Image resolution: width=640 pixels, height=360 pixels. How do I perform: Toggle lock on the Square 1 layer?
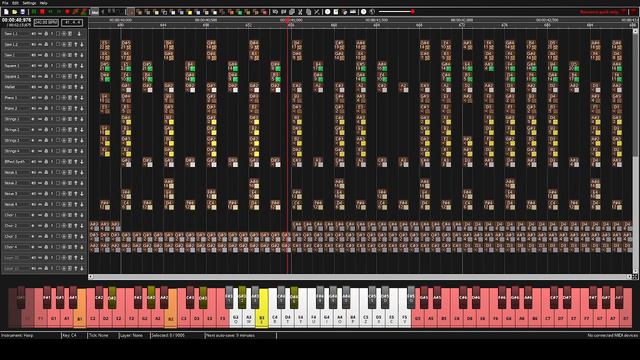46,65
